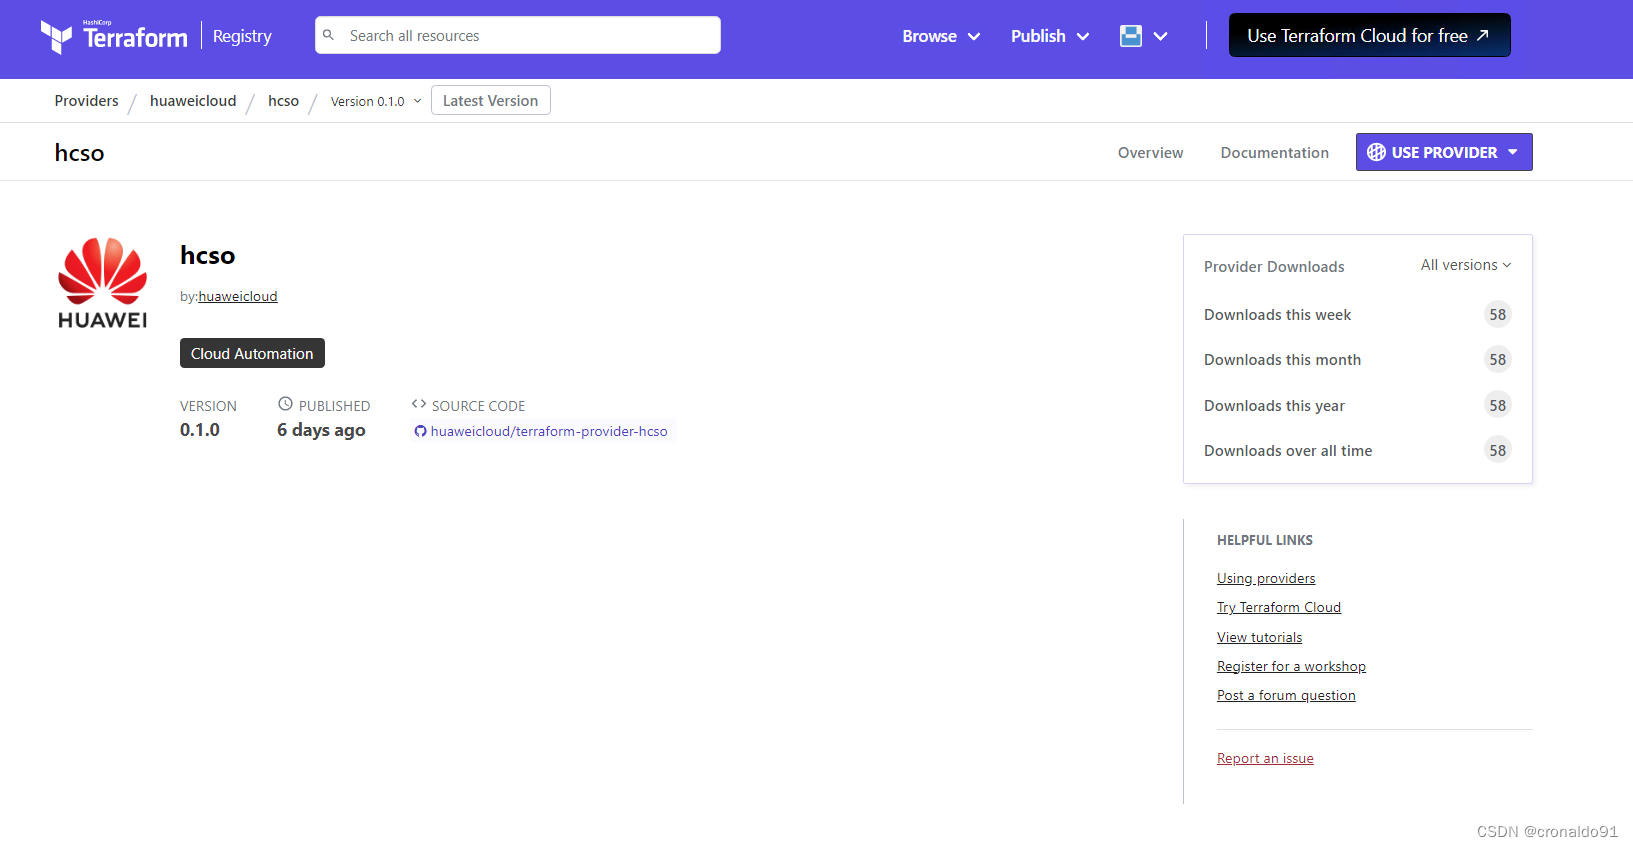Open the Try Terraform Cloud link
Screen dimensions: 1633x847
point(1279,607)
